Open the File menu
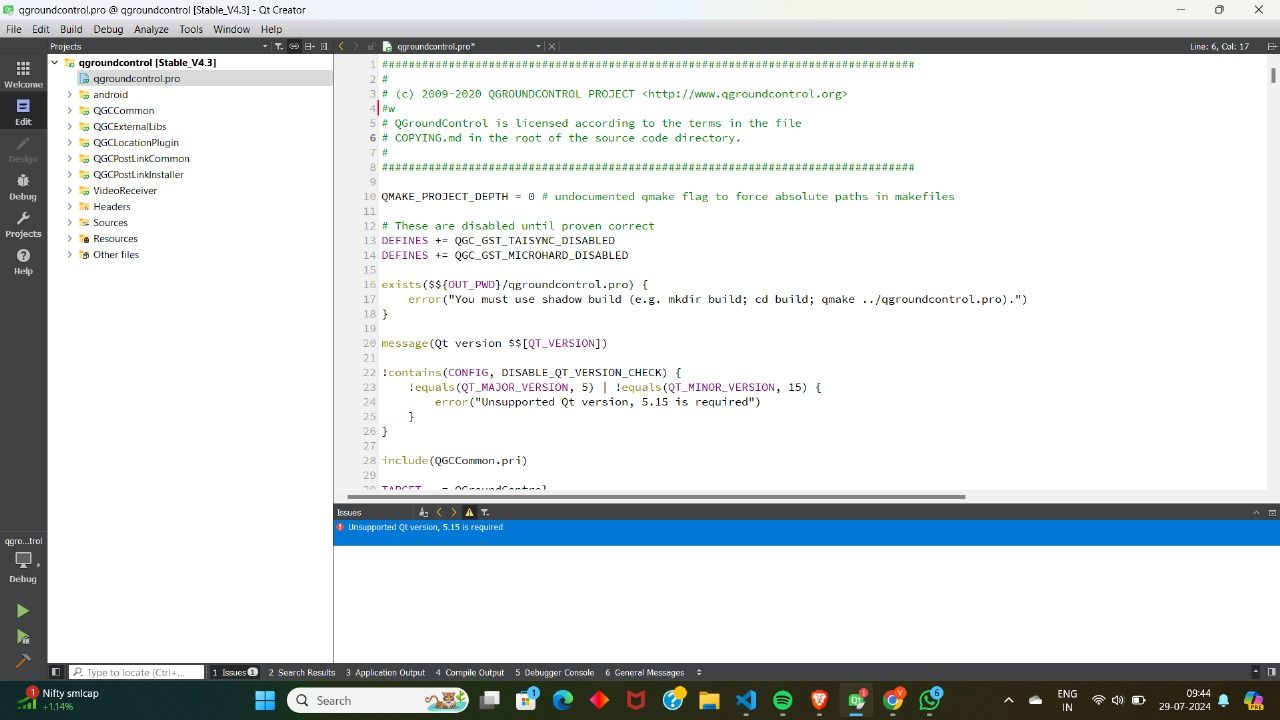The width and height of the screenshot is (1280, 720). pyautogui.click(x=14, y=29)
